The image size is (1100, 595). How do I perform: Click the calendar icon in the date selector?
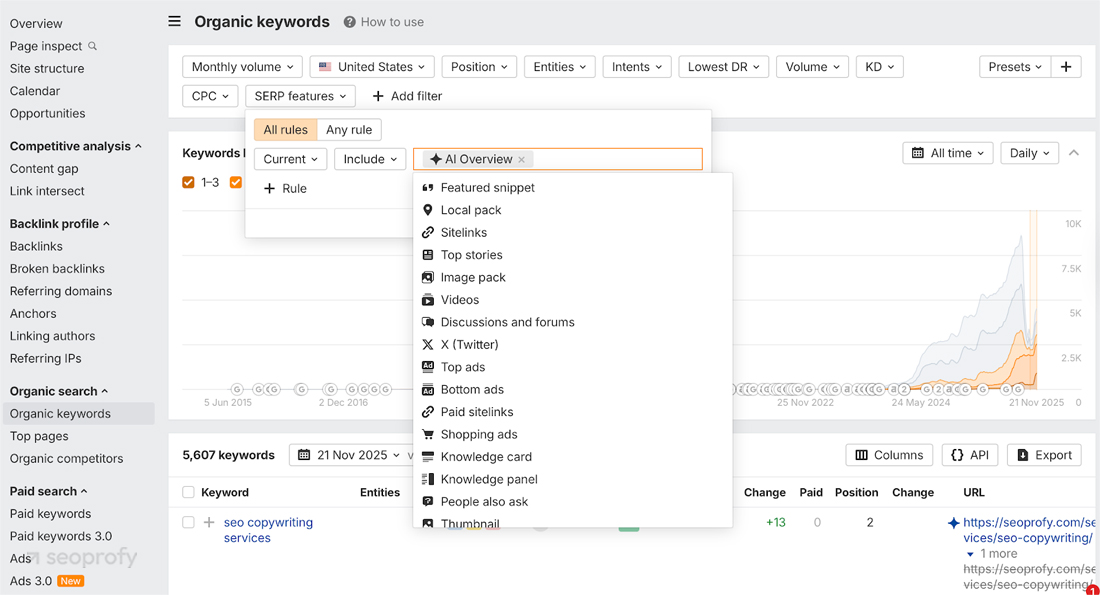(x=305, y=455)
